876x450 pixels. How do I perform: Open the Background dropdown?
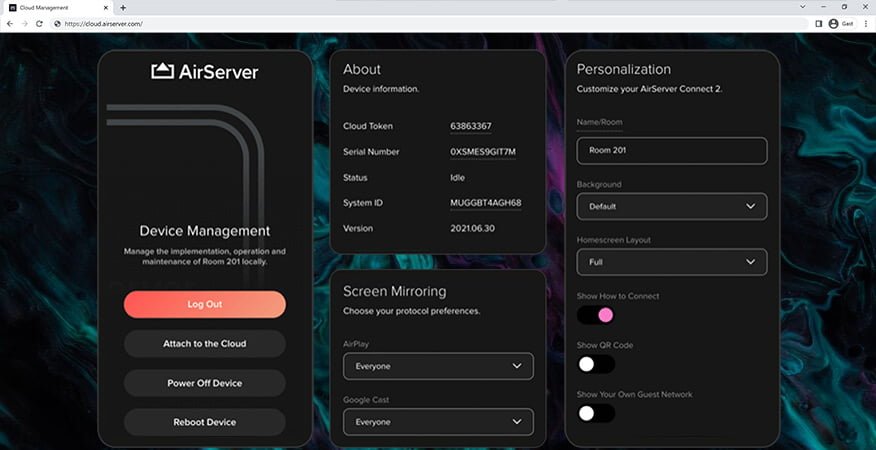672,206
